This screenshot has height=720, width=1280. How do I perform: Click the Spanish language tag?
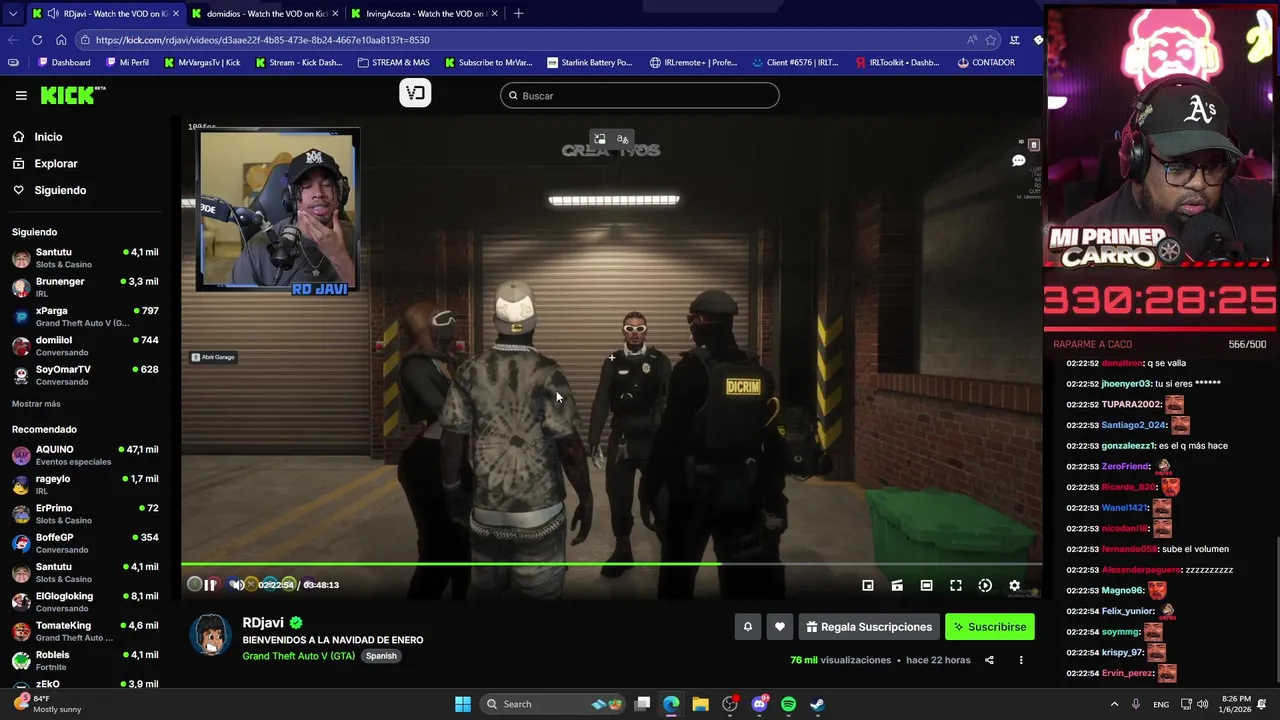(x=381, y=656)
